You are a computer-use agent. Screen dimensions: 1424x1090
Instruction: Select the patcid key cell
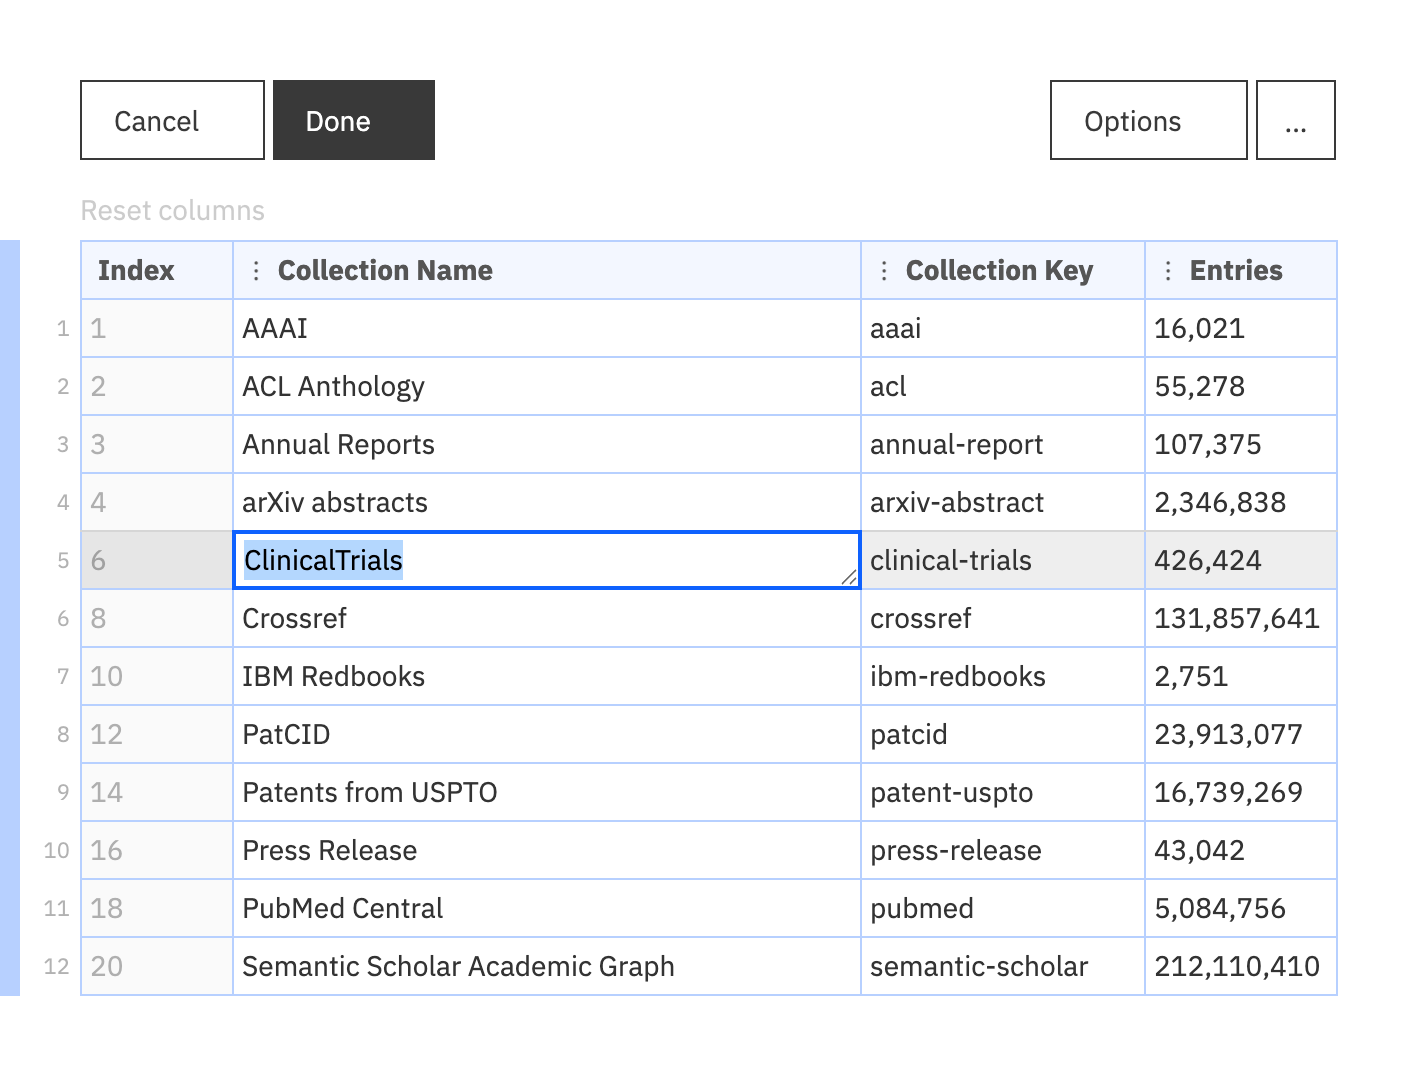[x=1003, y=734]
